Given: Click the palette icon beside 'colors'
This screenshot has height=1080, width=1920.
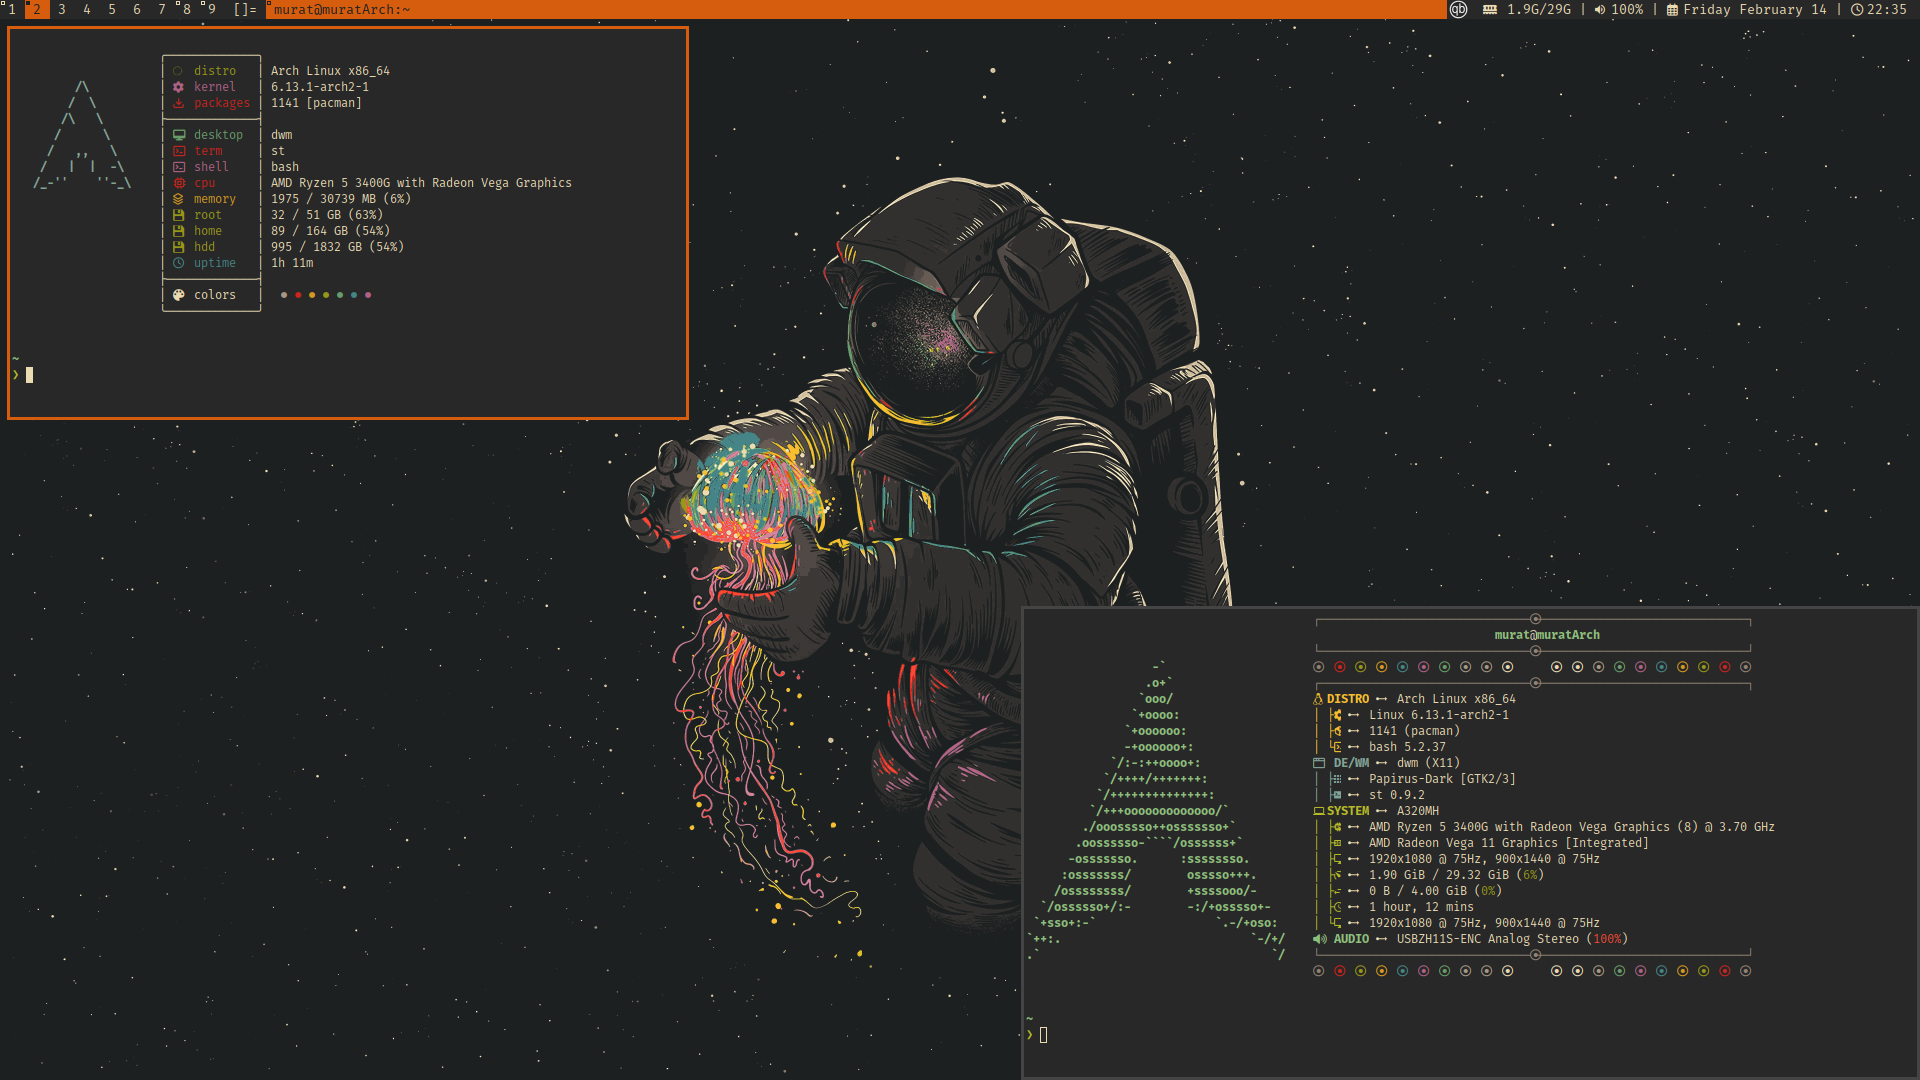Looking at the screenshot, I should [x=178, y=295].
